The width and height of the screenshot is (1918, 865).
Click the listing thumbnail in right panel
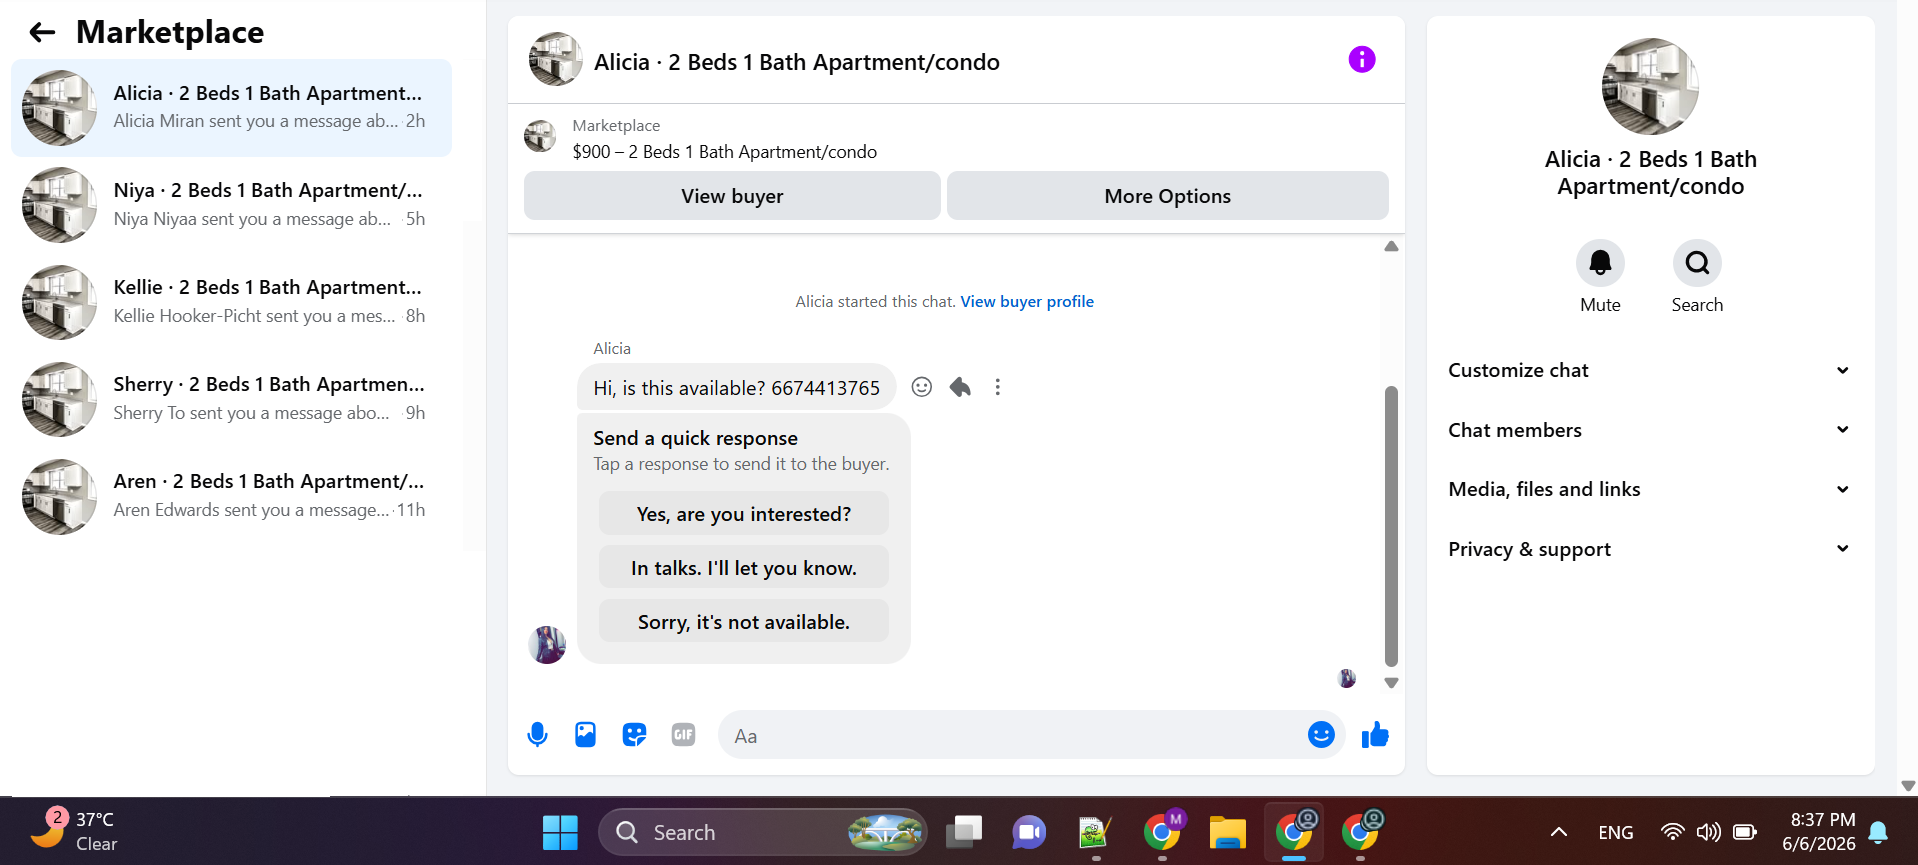coord(1649,87)
